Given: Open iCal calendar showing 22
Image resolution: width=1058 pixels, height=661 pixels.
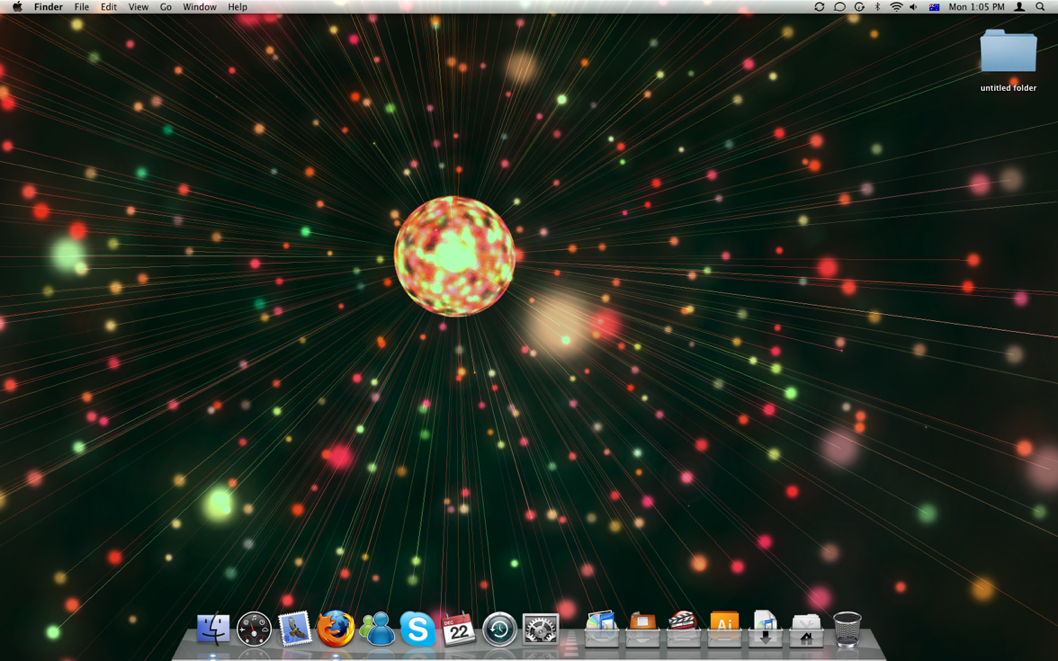Looking at the screenshot, I should pos(459,629).
